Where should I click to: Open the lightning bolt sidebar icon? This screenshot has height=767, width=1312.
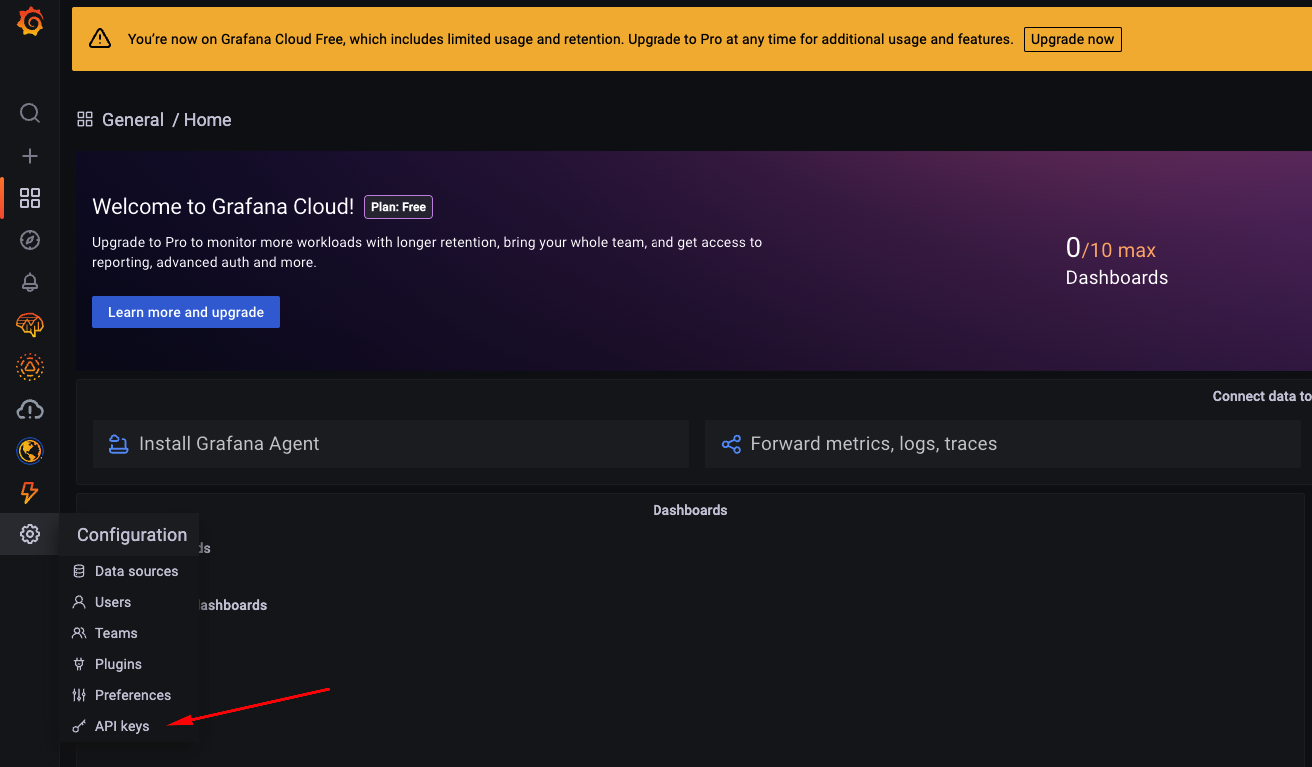coord(30,492)
